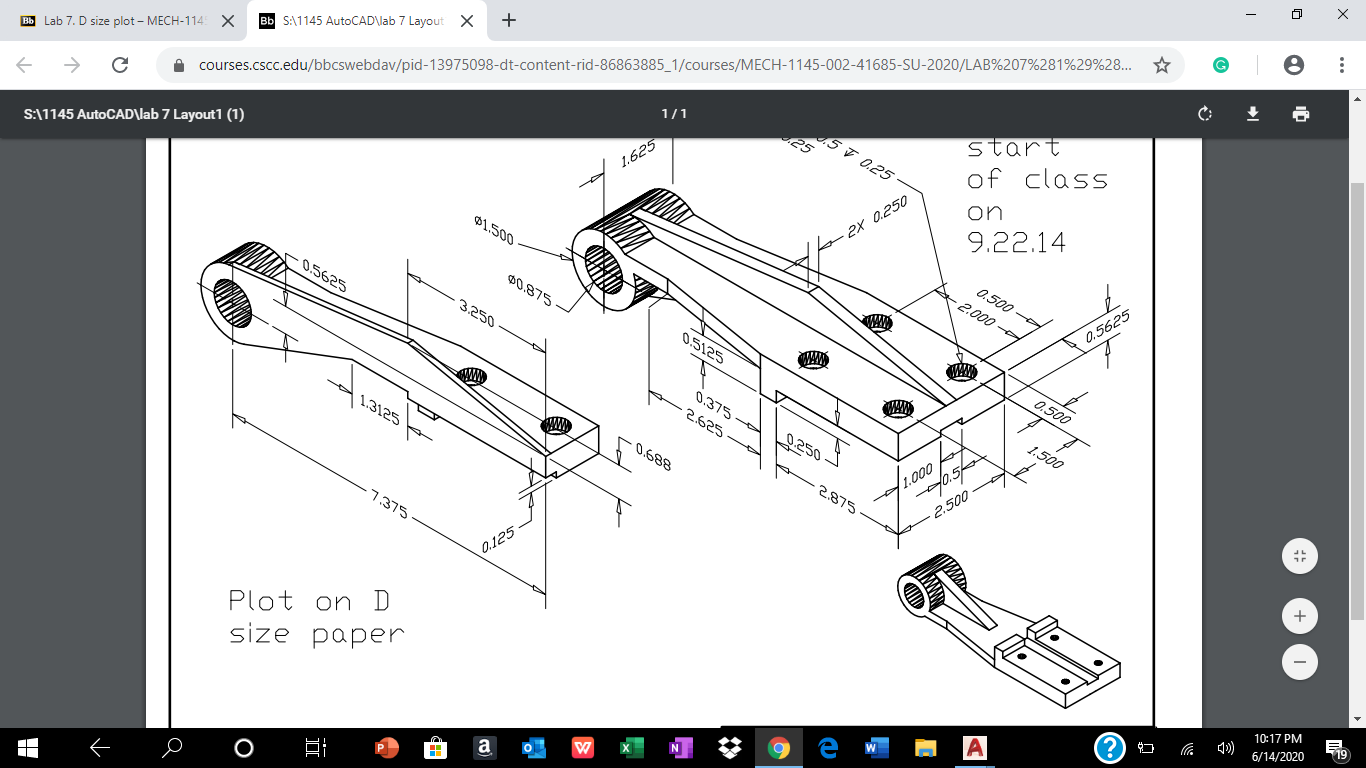Open the Get Help question mark icon
The height and width of the screenshot is (768, 1366).
1110,747
